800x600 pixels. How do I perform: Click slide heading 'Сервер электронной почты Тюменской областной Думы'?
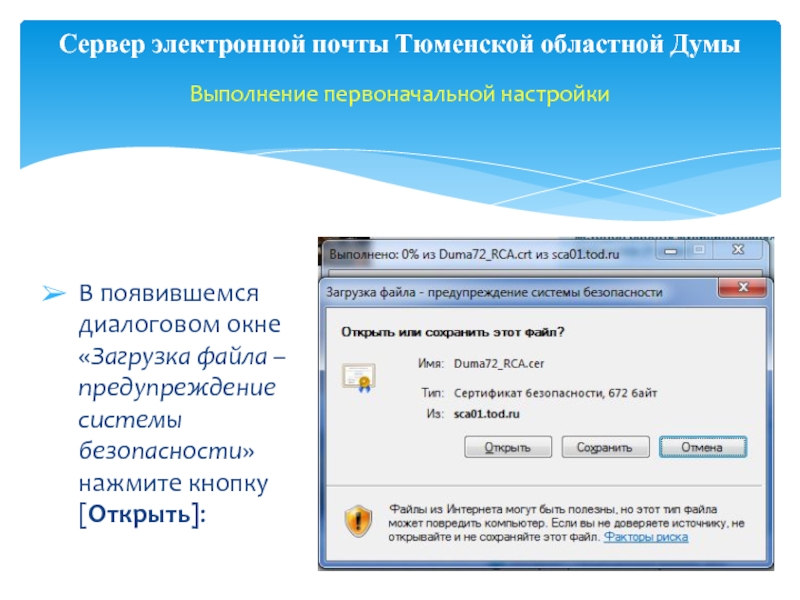click(399, 44)
